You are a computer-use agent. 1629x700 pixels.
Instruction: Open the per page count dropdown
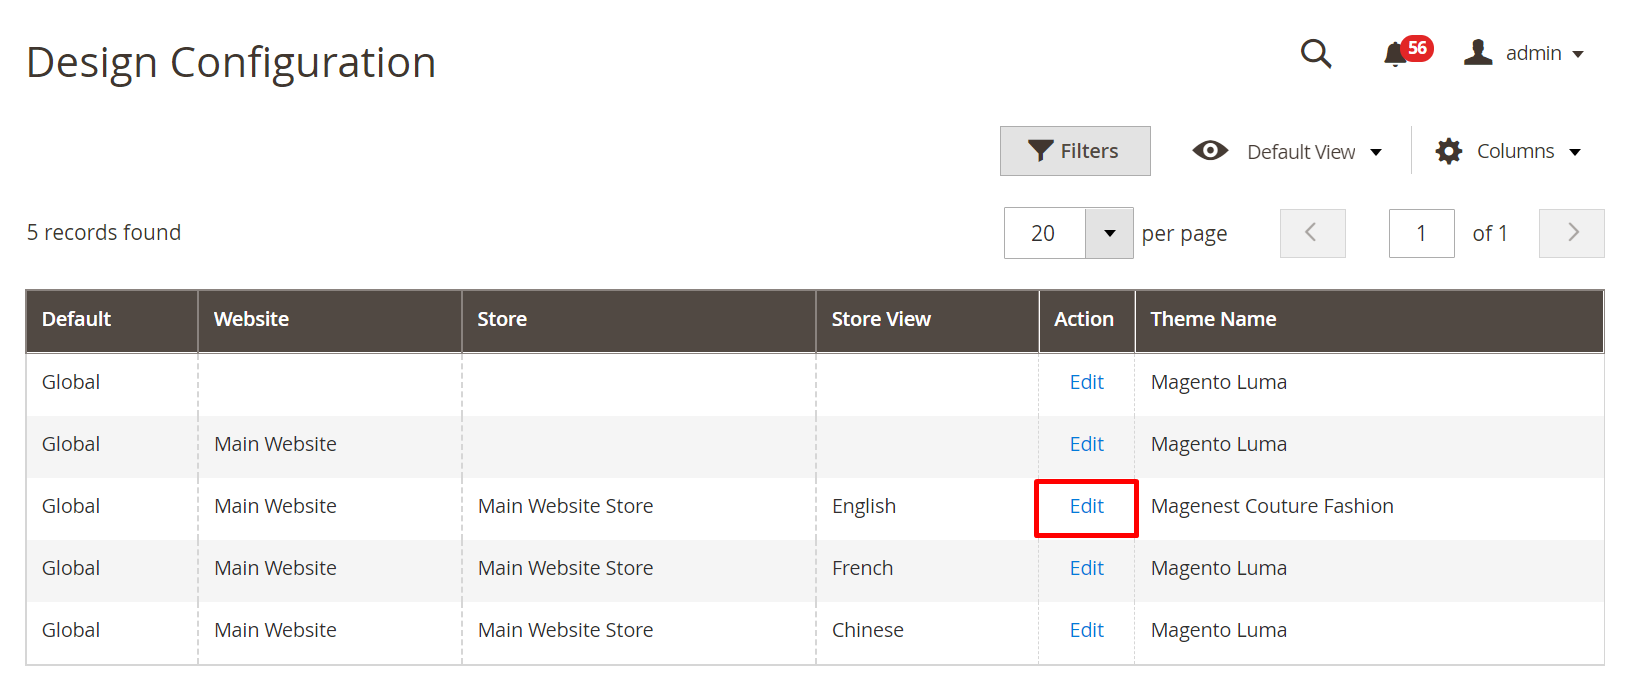[x=1109, y=233]
